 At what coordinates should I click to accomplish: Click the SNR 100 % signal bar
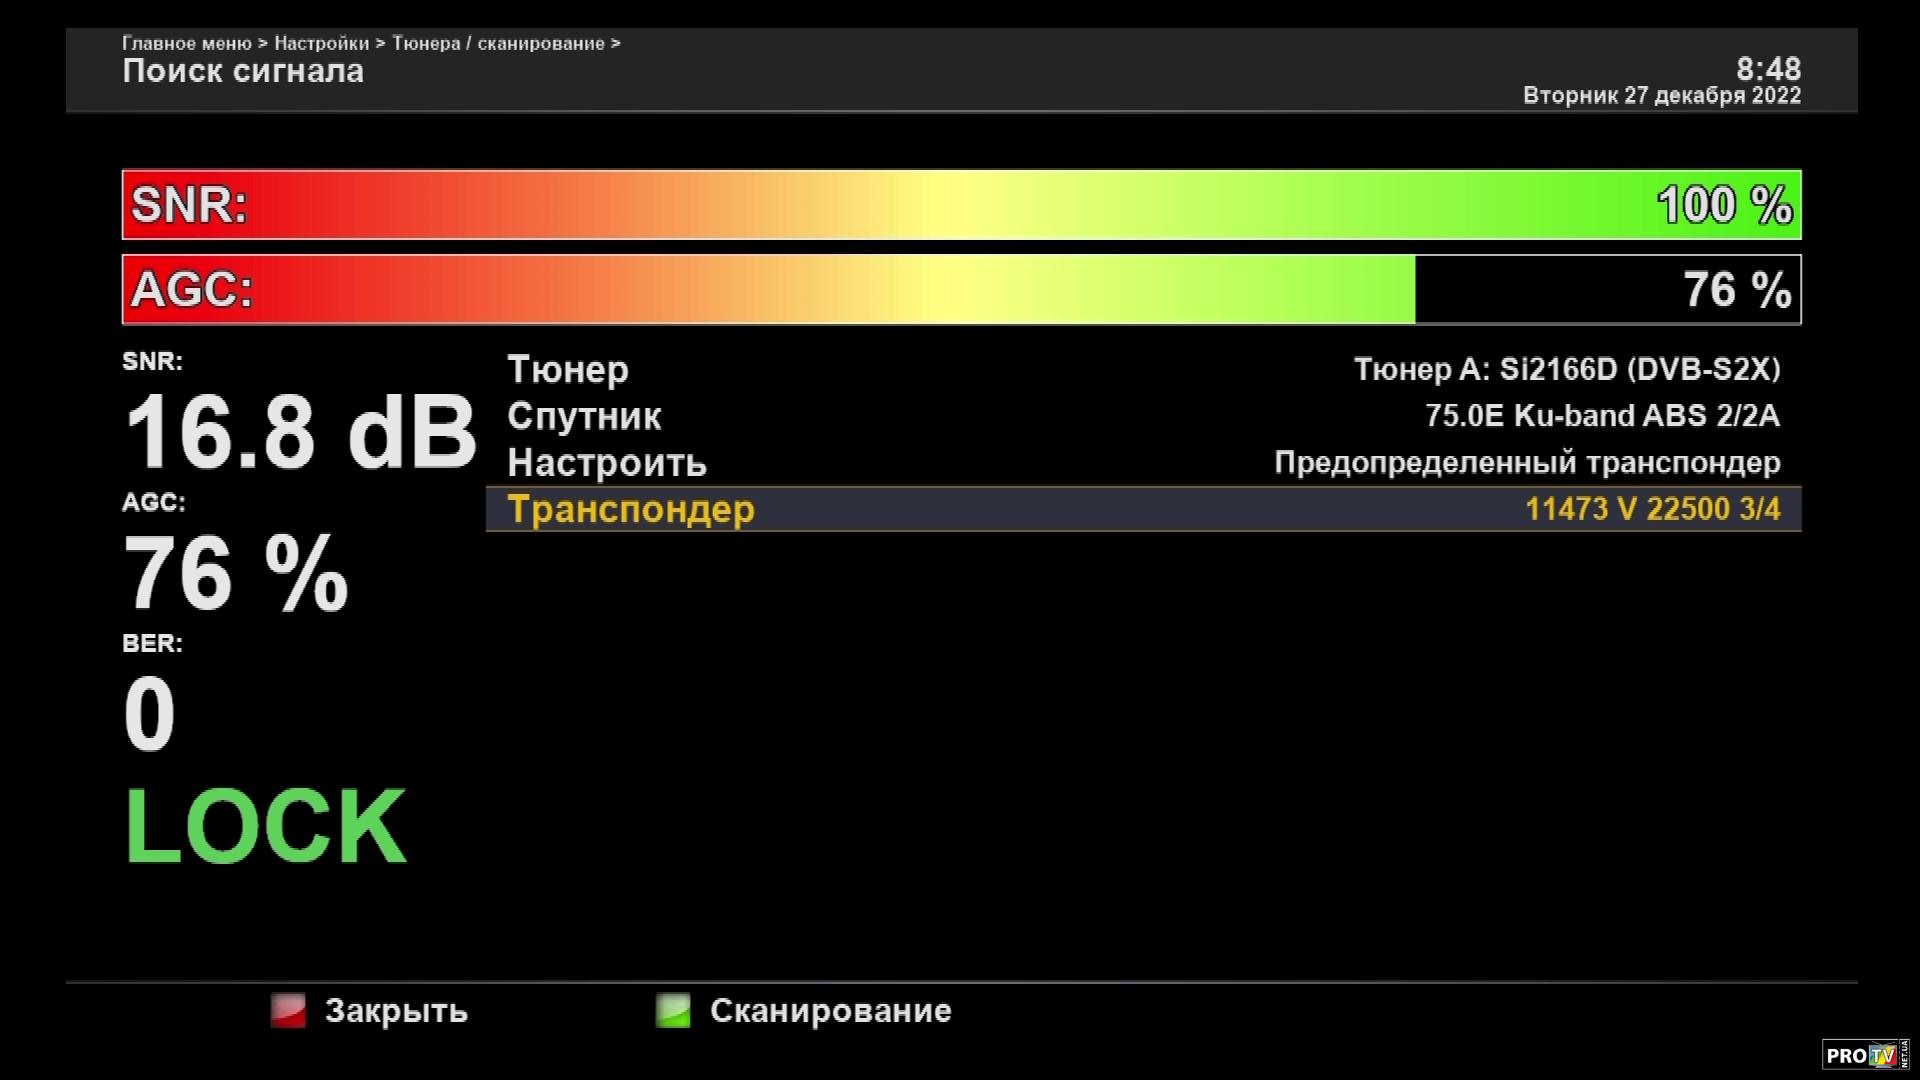tap(960, 205)
